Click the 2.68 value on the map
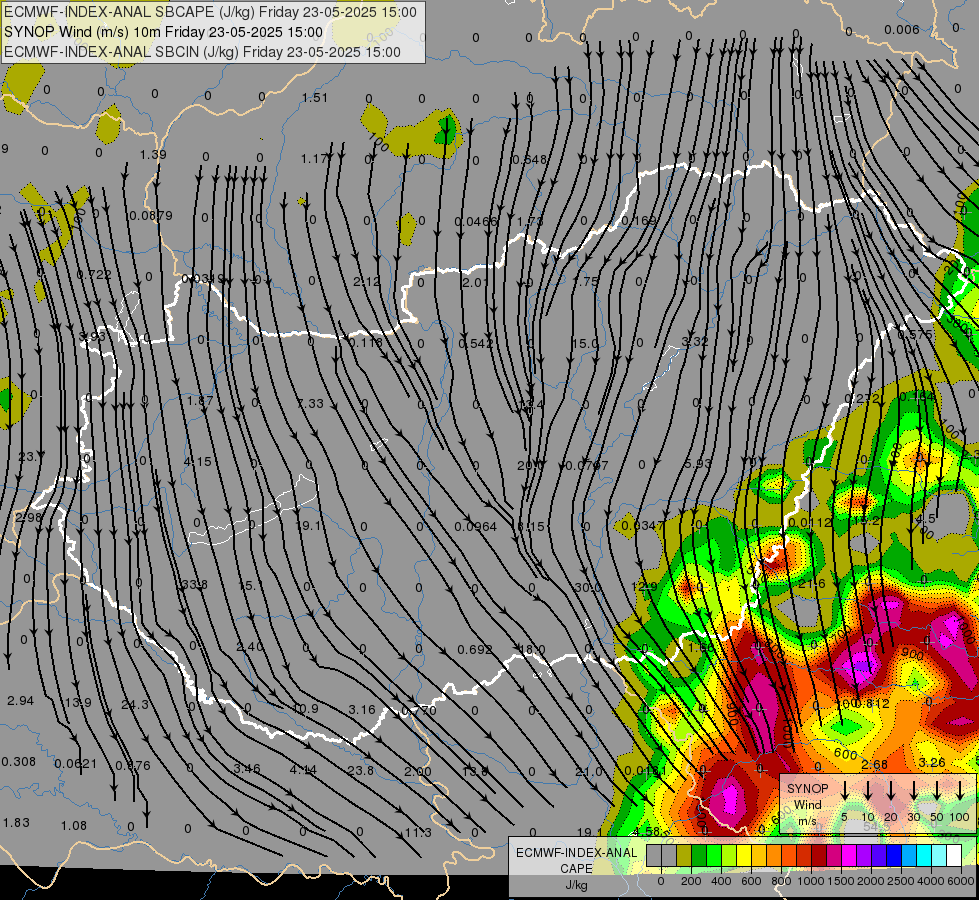Image resolution: width=979 pixels, height=900 pixels. tap(875, 764)
